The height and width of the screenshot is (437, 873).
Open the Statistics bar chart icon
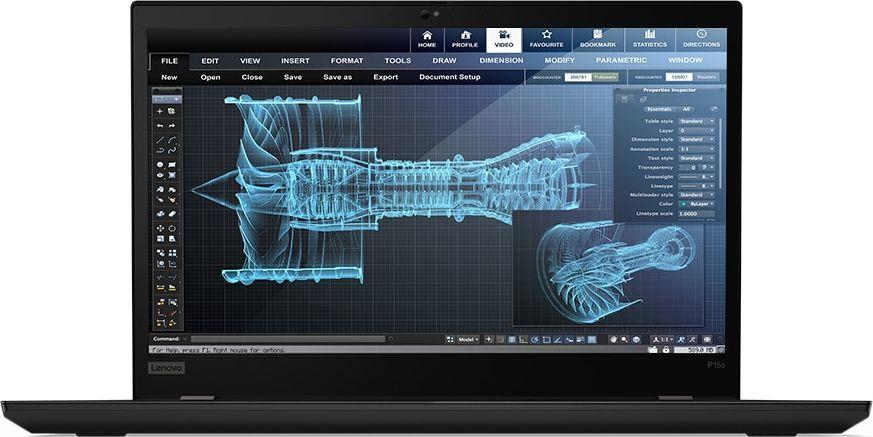tap(650, 39)
